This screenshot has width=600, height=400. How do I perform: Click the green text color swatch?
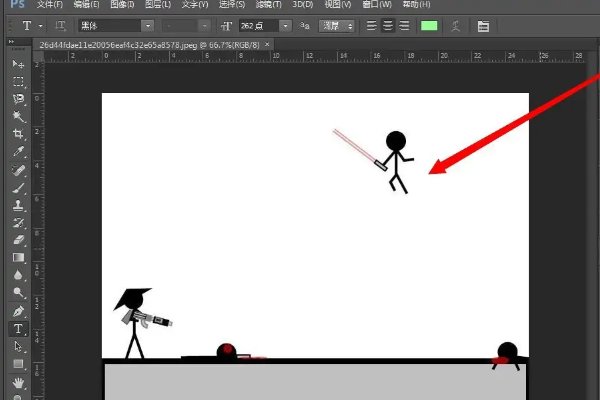[x=431, y=25]
